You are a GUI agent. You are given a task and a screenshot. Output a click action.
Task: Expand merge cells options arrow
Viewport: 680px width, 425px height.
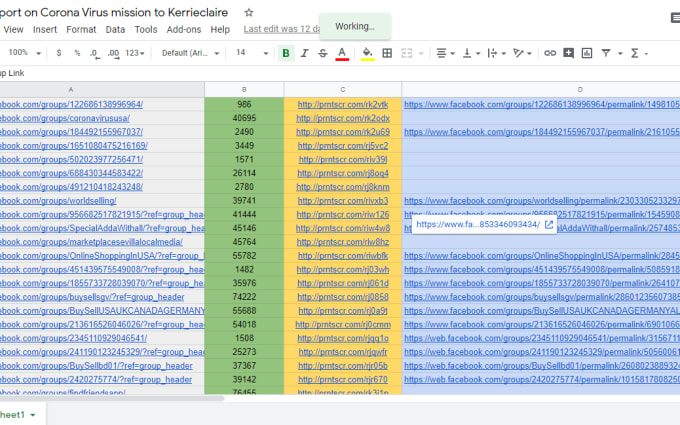point(421,53)
